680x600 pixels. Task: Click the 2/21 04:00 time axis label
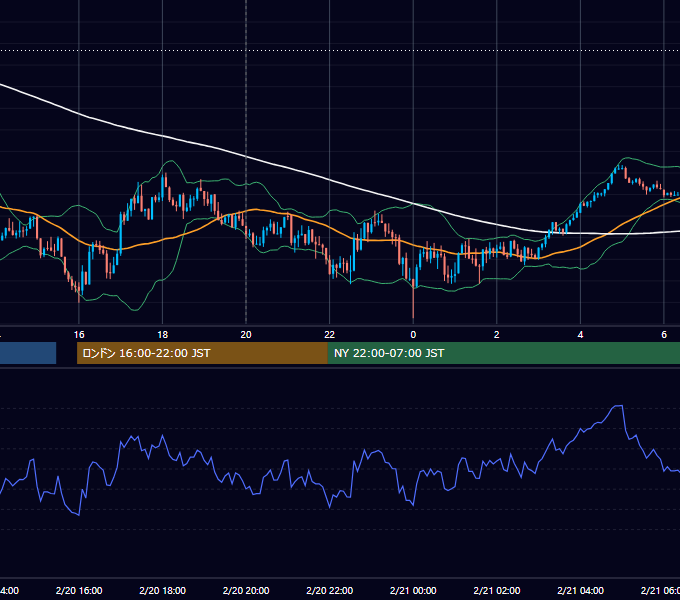580,590
